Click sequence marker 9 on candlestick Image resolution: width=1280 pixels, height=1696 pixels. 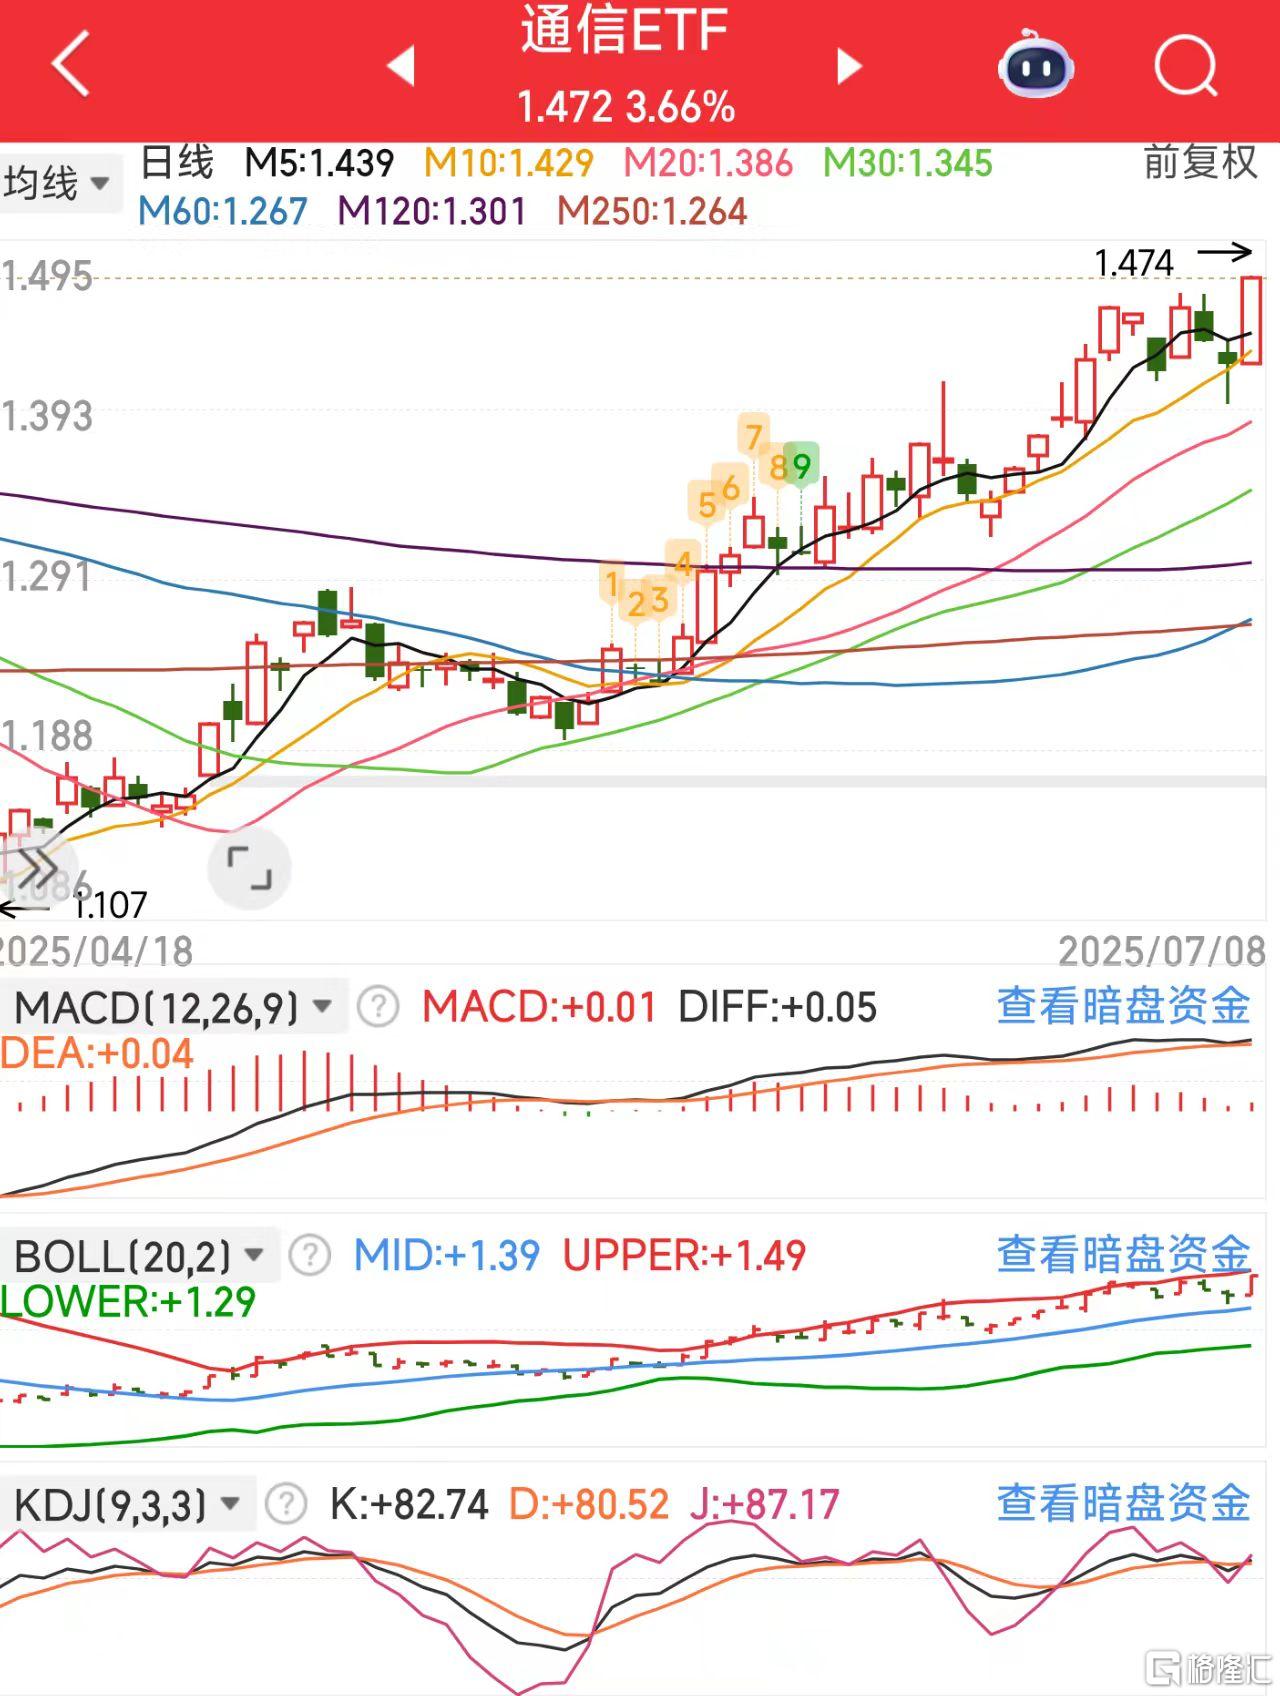click(801, 465)
